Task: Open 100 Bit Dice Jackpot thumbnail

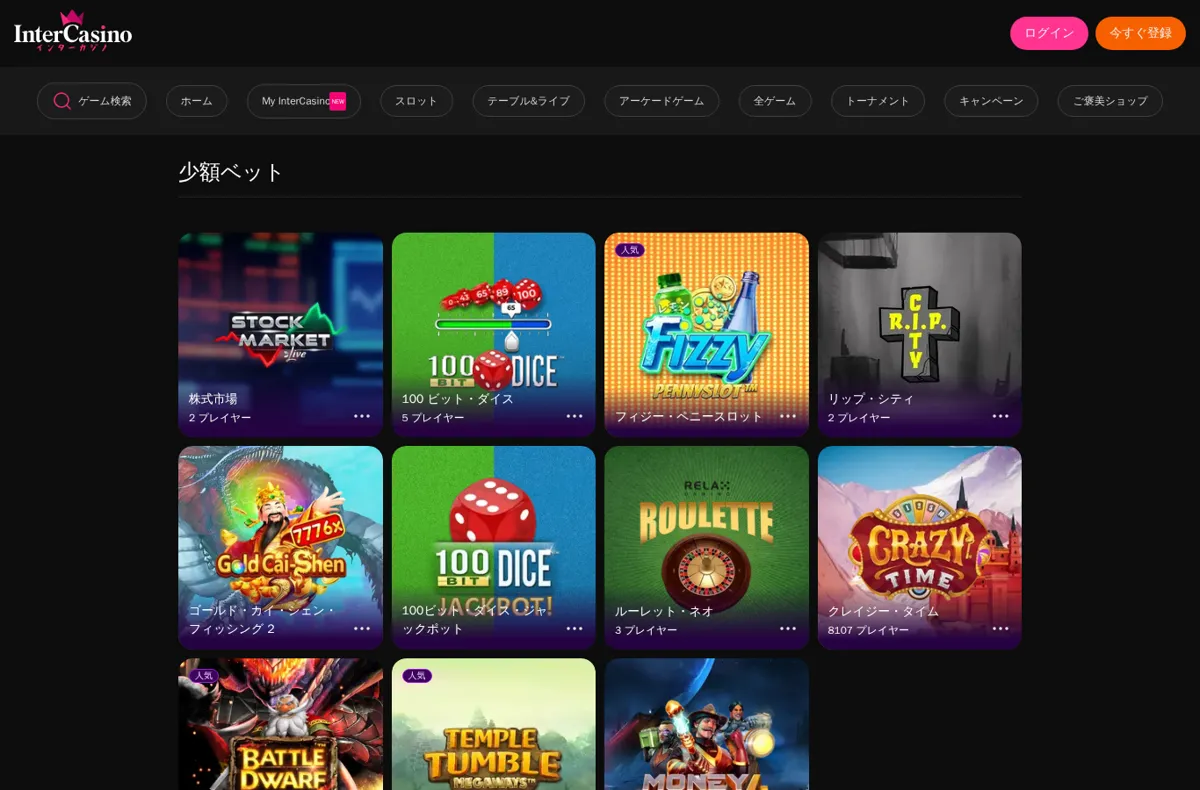Action: [x=493, y=547]
